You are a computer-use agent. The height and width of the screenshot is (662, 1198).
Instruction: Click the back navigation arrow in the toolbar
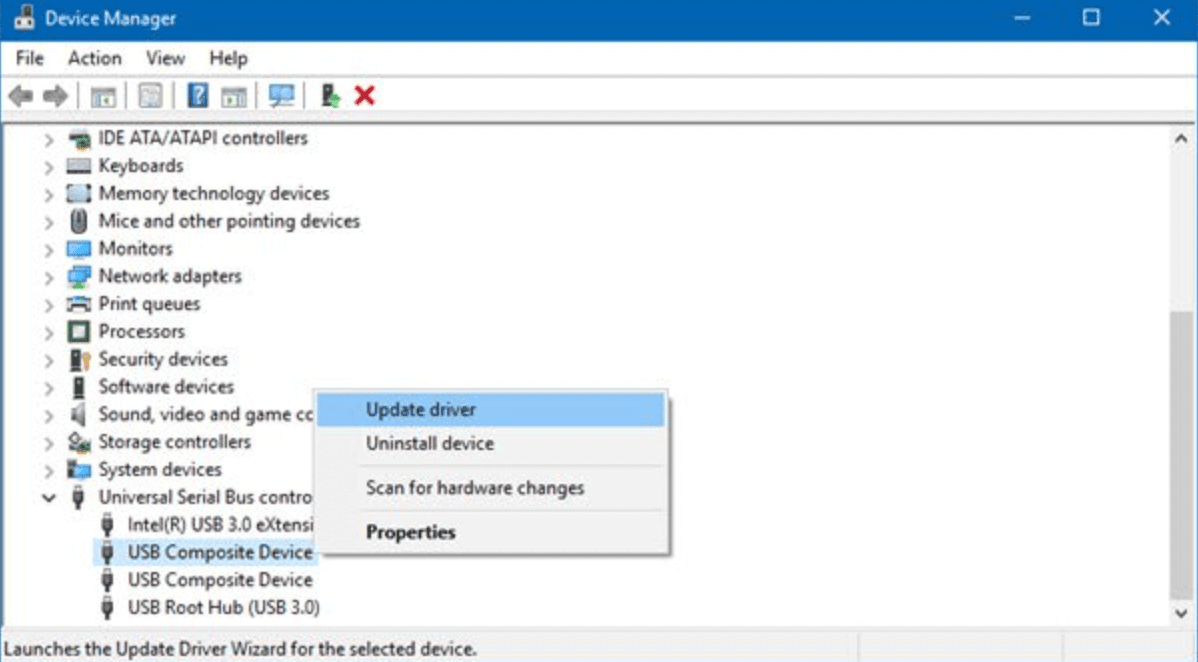pos(18,95)
